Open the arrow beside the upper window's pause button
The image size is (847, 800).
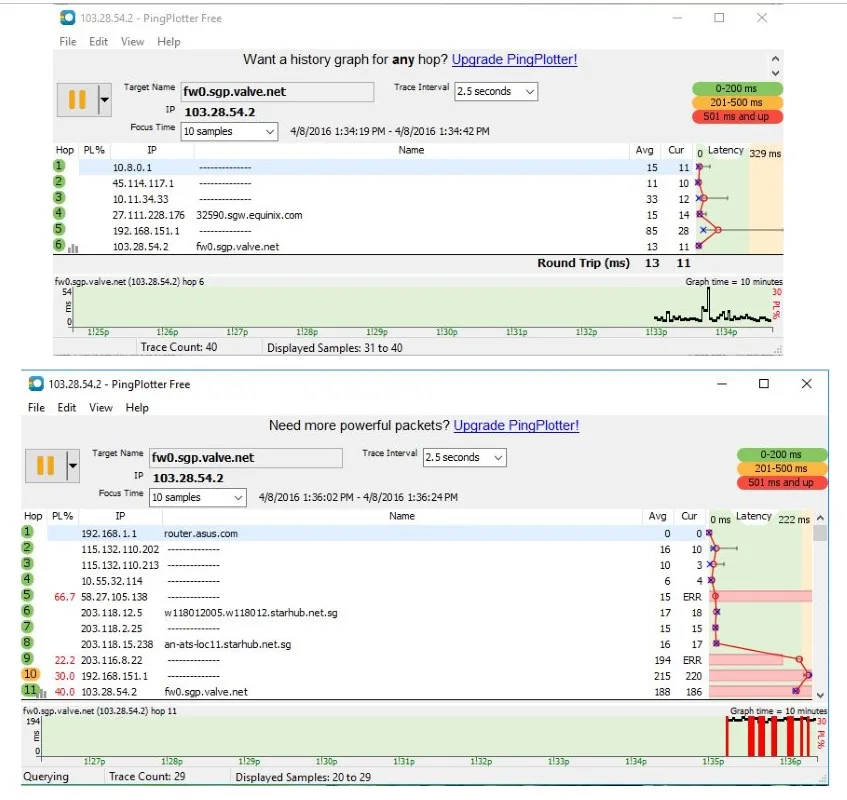pos(105,100)
